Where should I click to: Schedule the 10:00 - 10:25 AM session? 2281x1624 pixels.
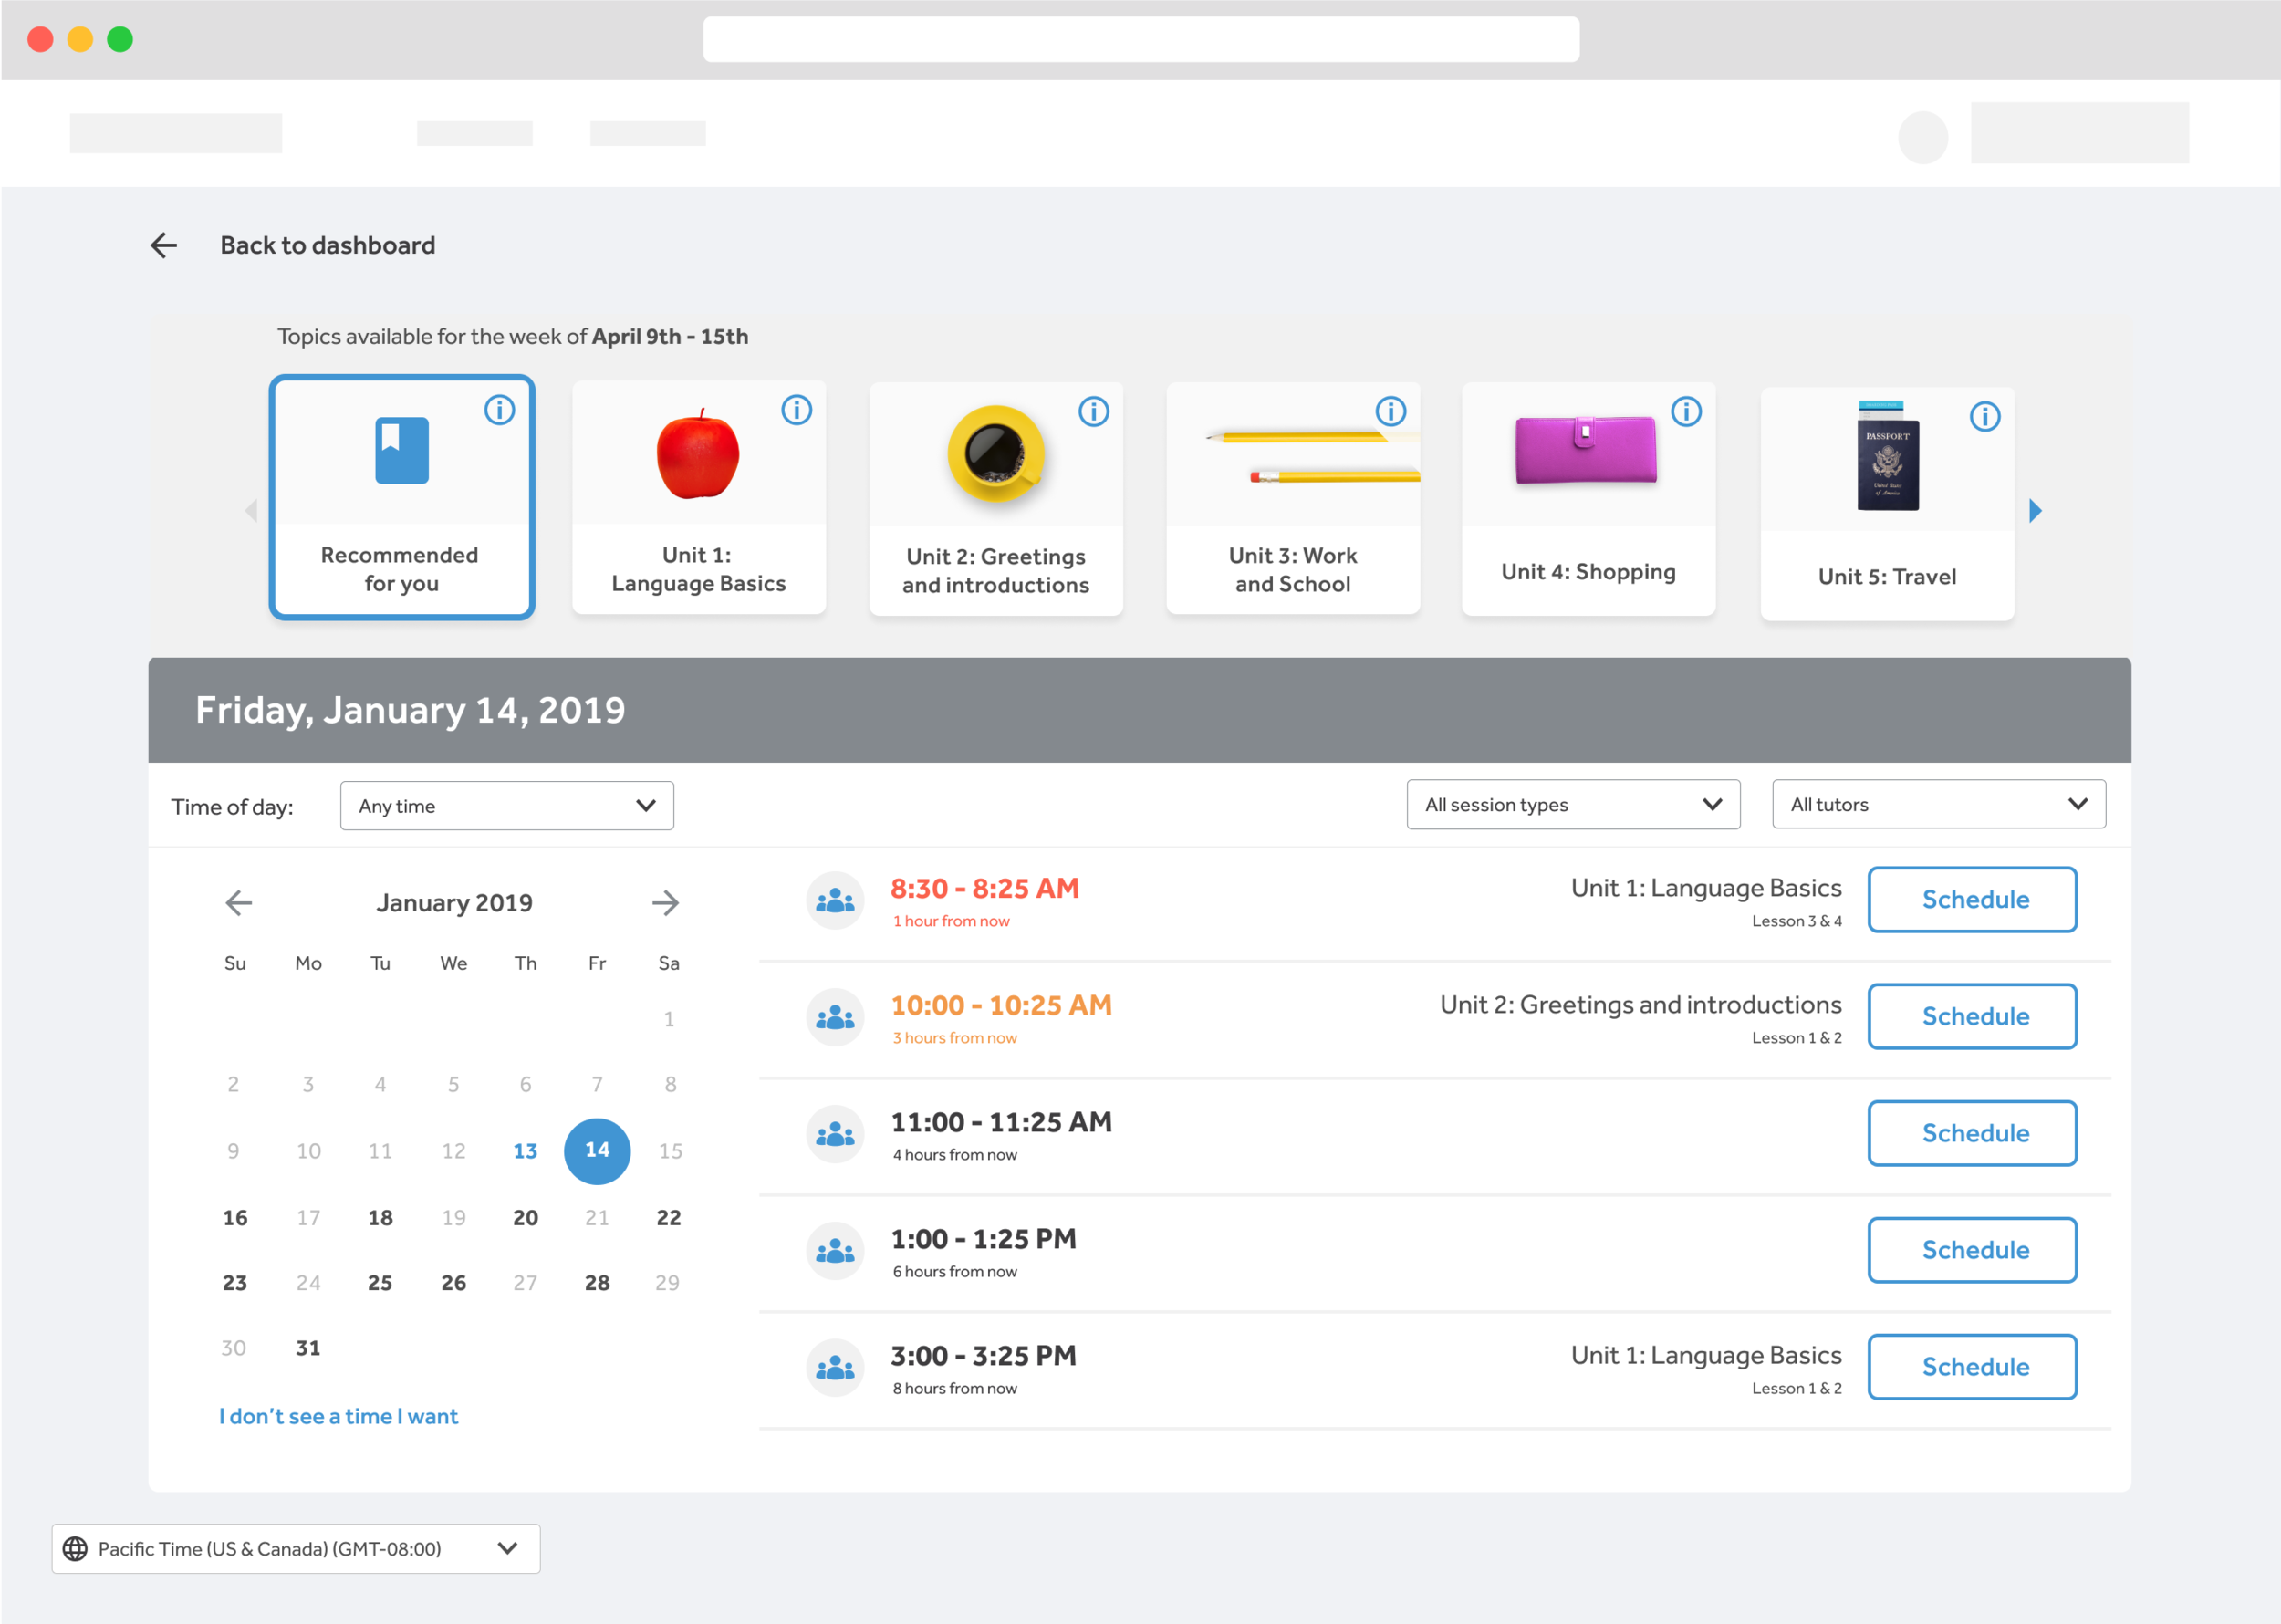[x=1971, y=1017]
